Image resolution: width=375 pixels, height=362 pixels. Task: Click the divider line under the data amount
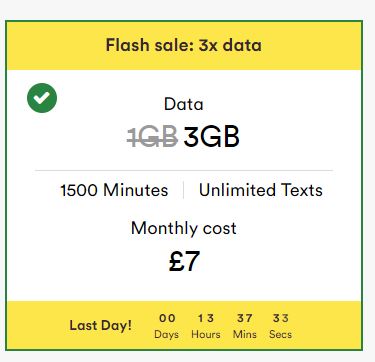184,170
